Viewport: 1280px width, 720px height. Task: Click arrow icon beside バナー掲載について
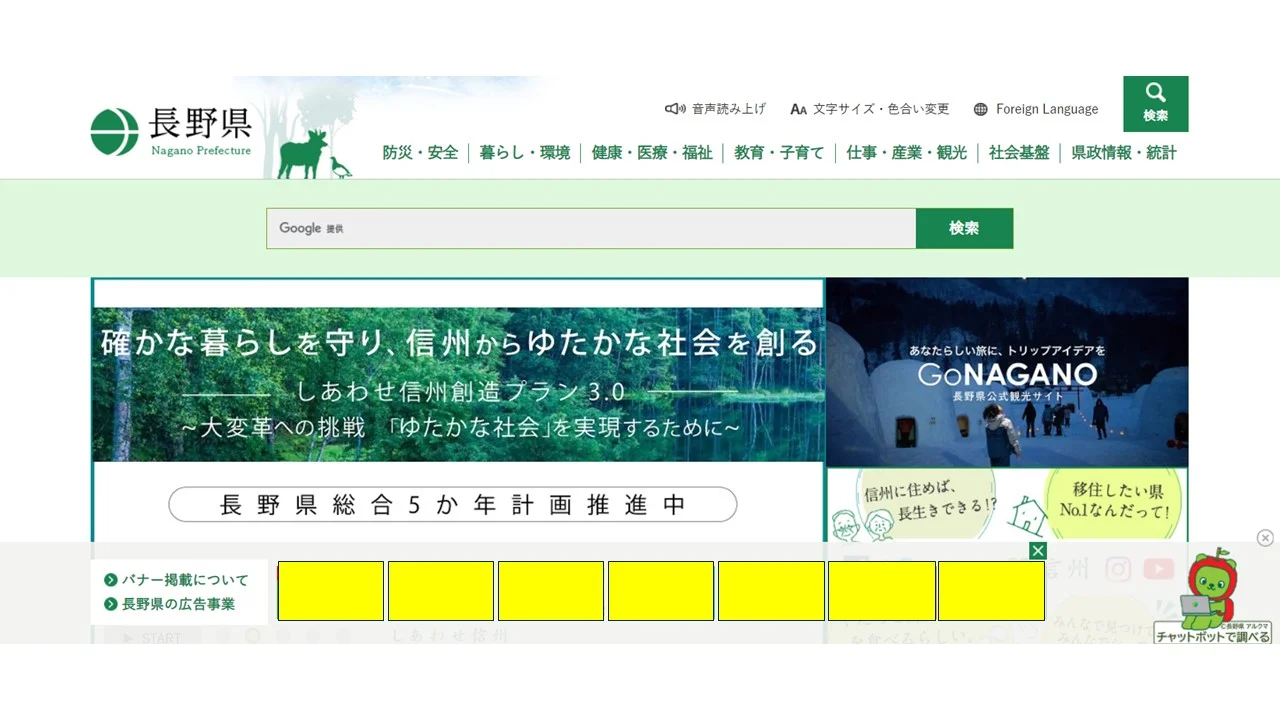pos(111,580)
